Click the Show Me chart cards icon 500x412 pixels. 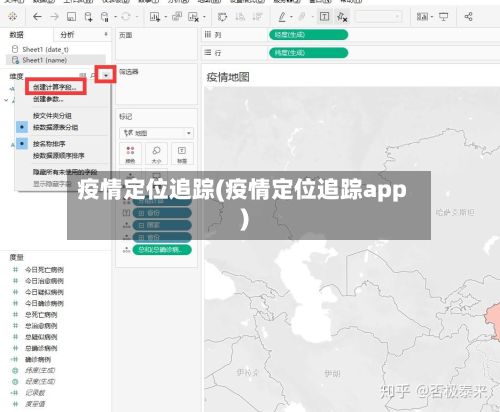(422, 17)
